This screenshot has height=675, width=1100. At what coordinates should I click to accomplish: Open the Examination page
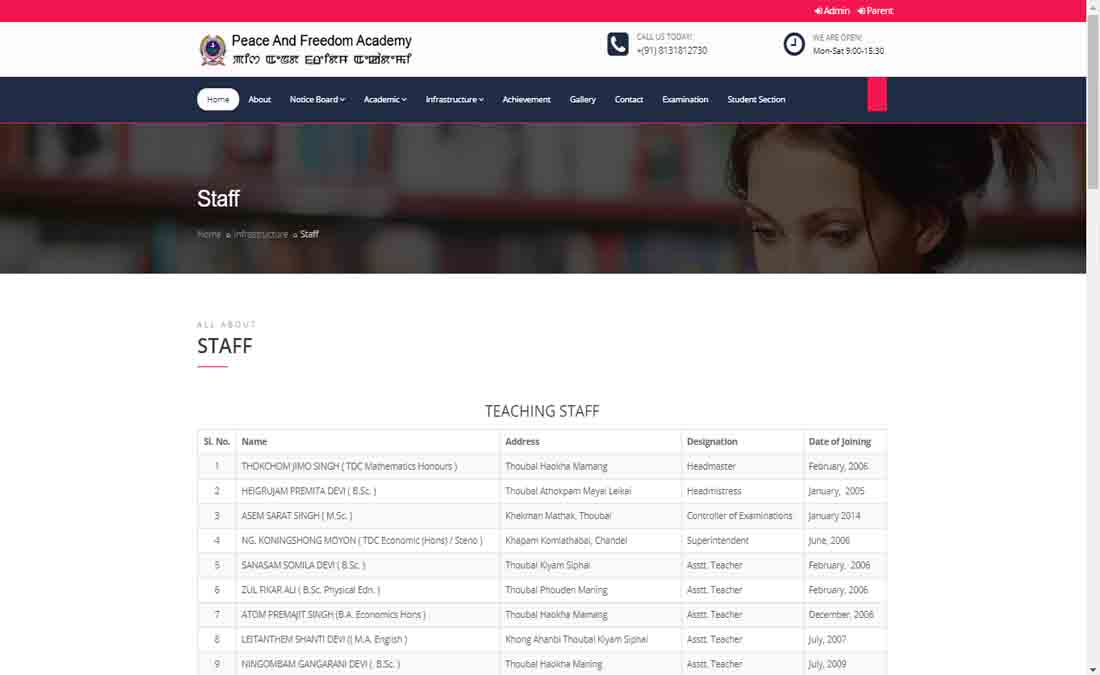point(685,100)
